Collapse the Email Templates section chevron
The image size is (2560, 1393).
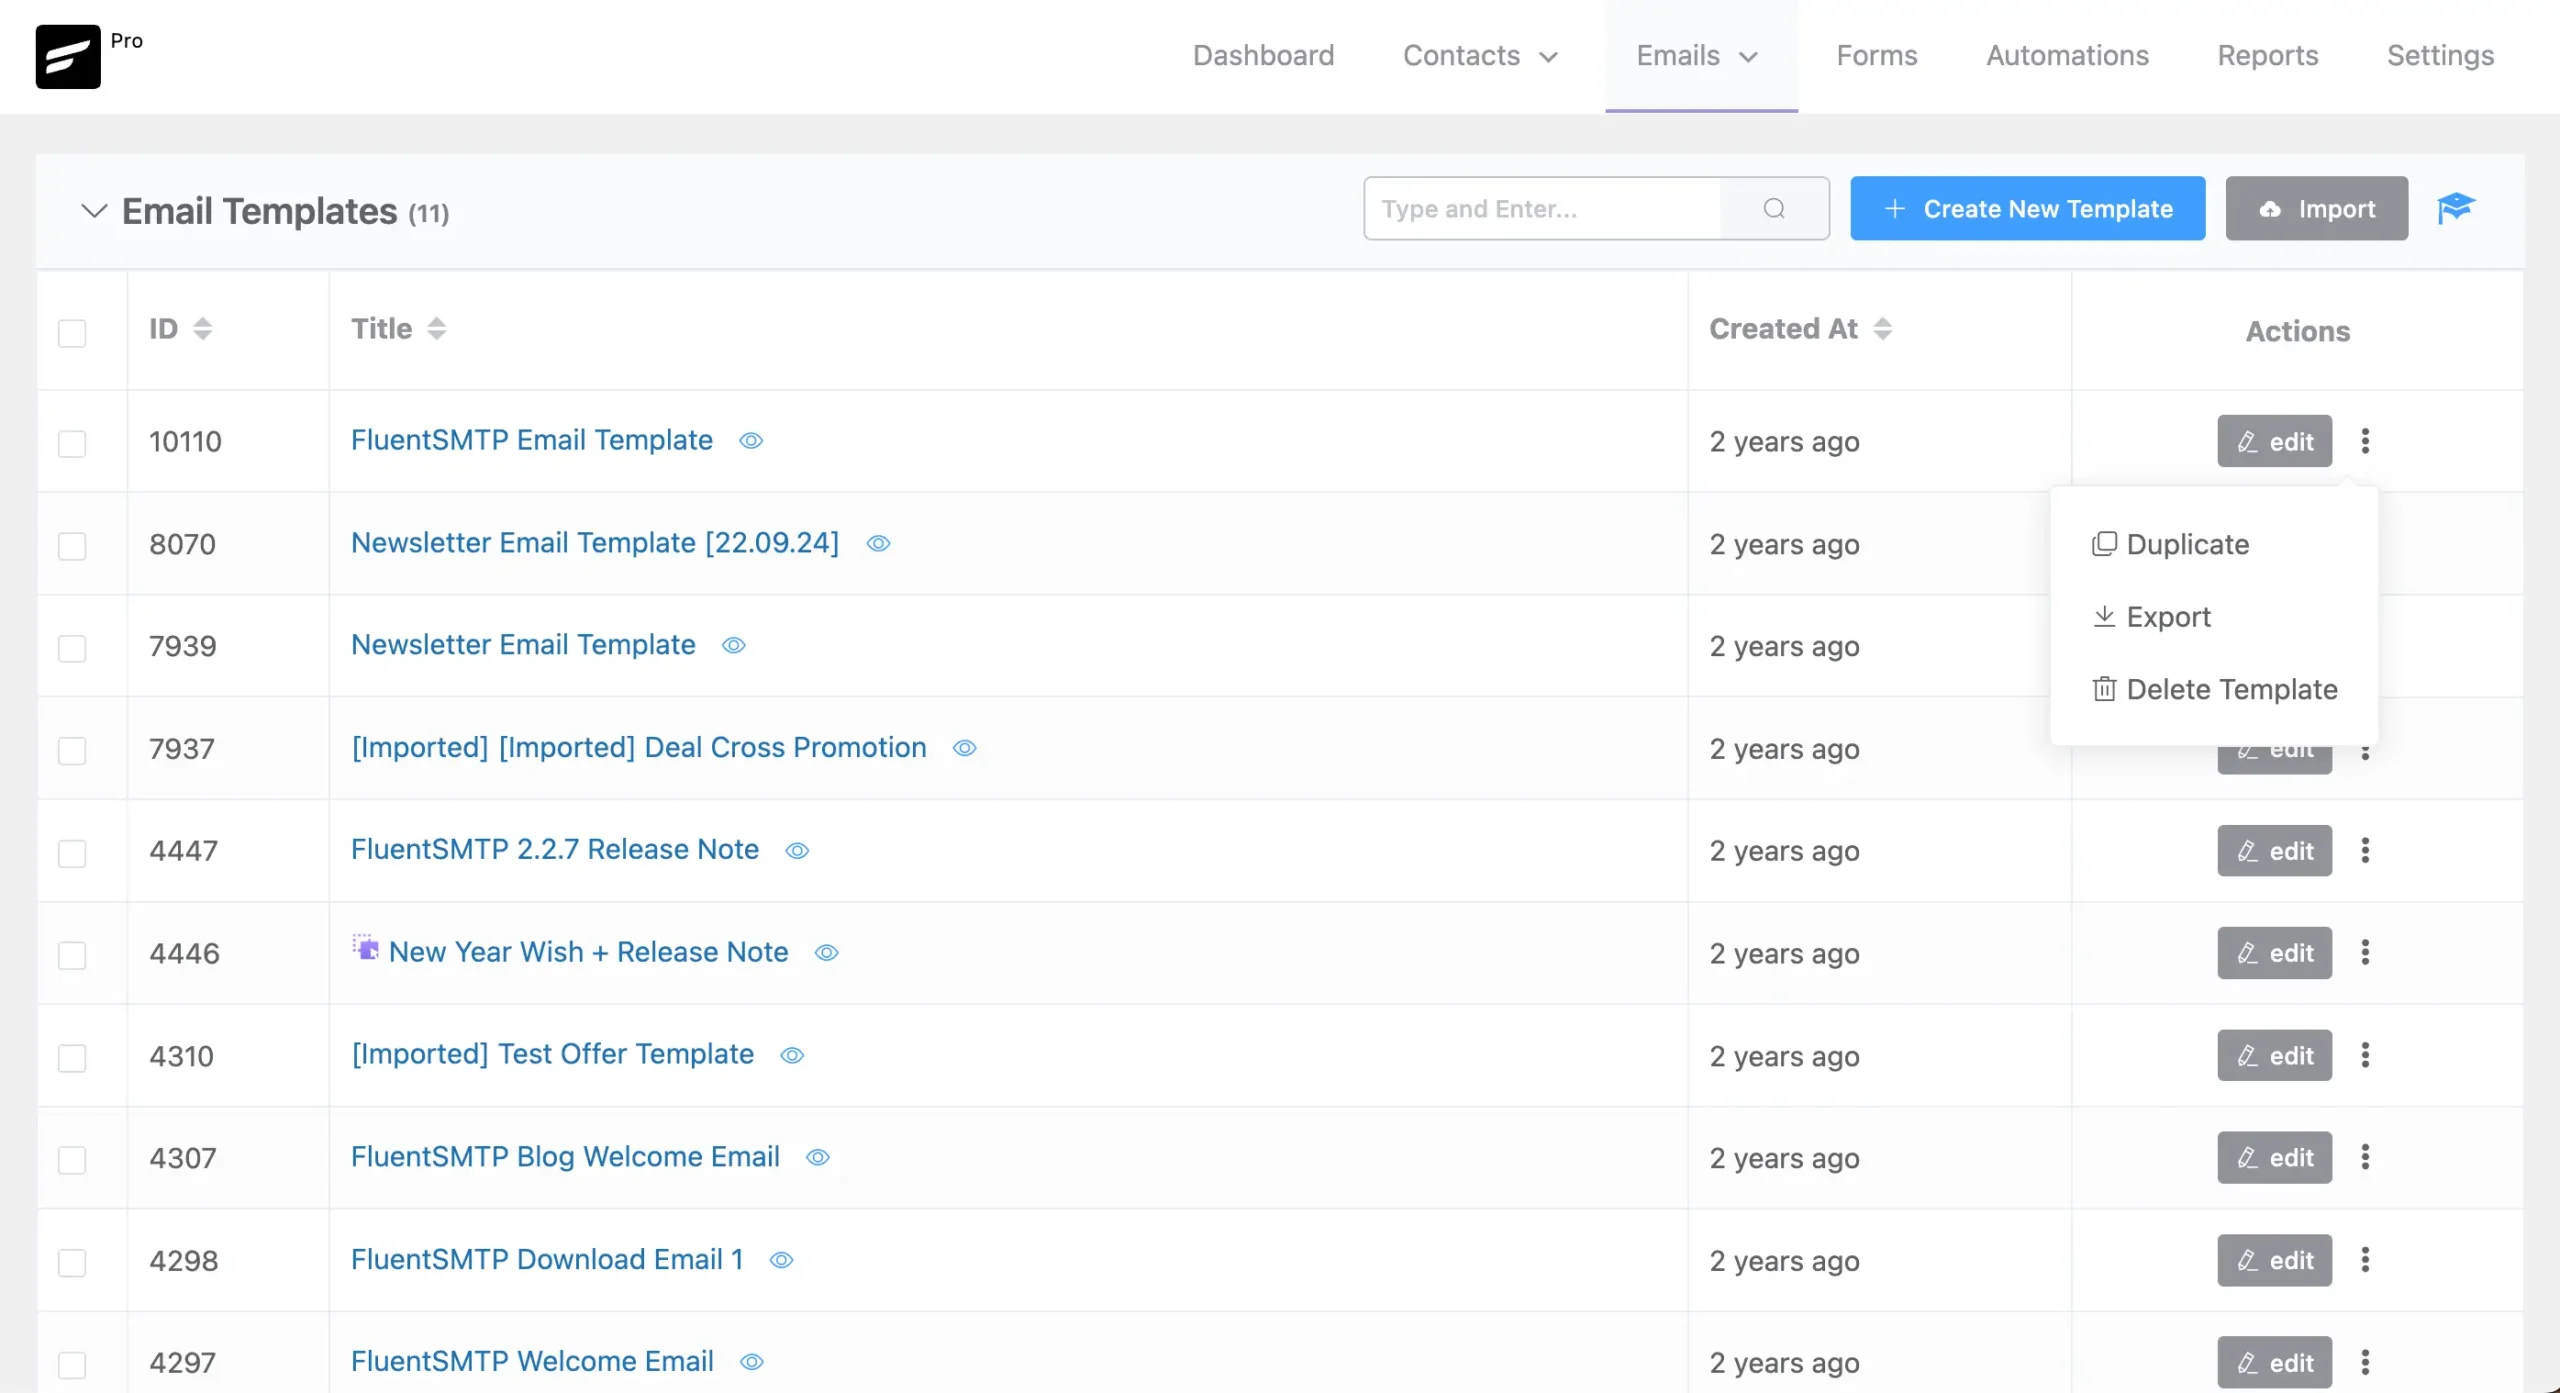pos(94,210)
